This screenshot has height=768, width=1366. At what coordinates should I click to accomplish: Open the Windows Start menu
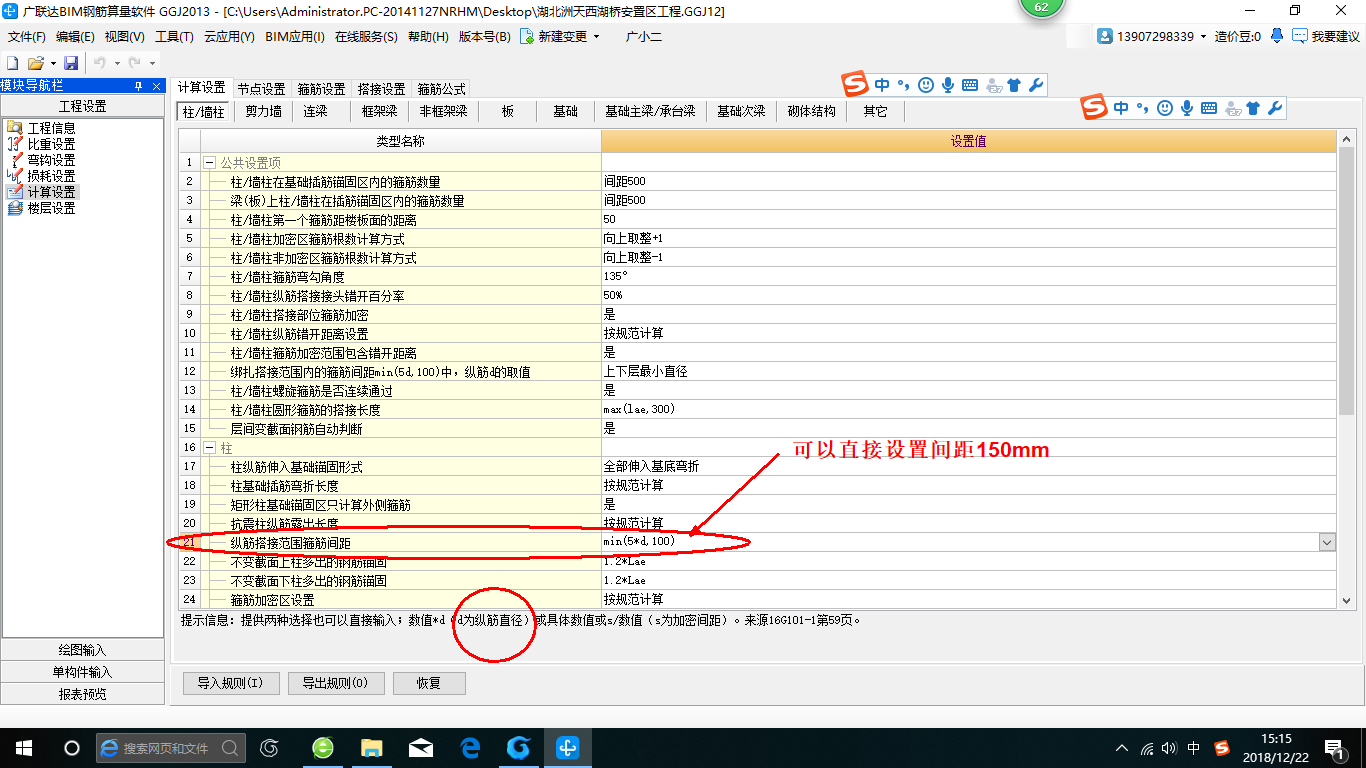point(24,747)
